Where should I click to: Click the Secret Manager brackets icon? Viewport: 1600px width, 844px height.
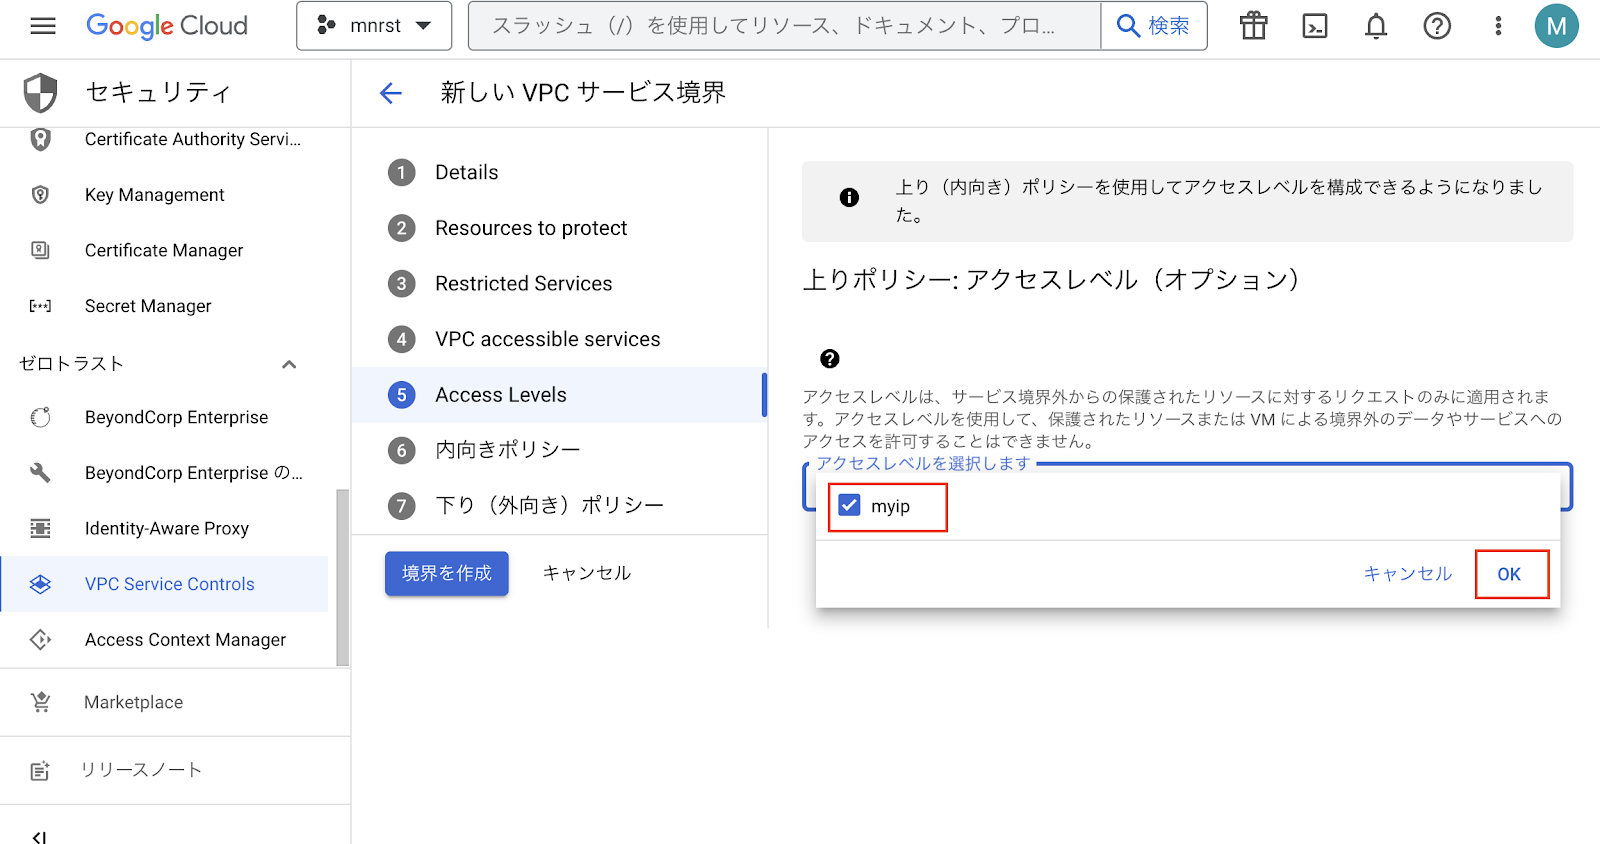(40, 306)
